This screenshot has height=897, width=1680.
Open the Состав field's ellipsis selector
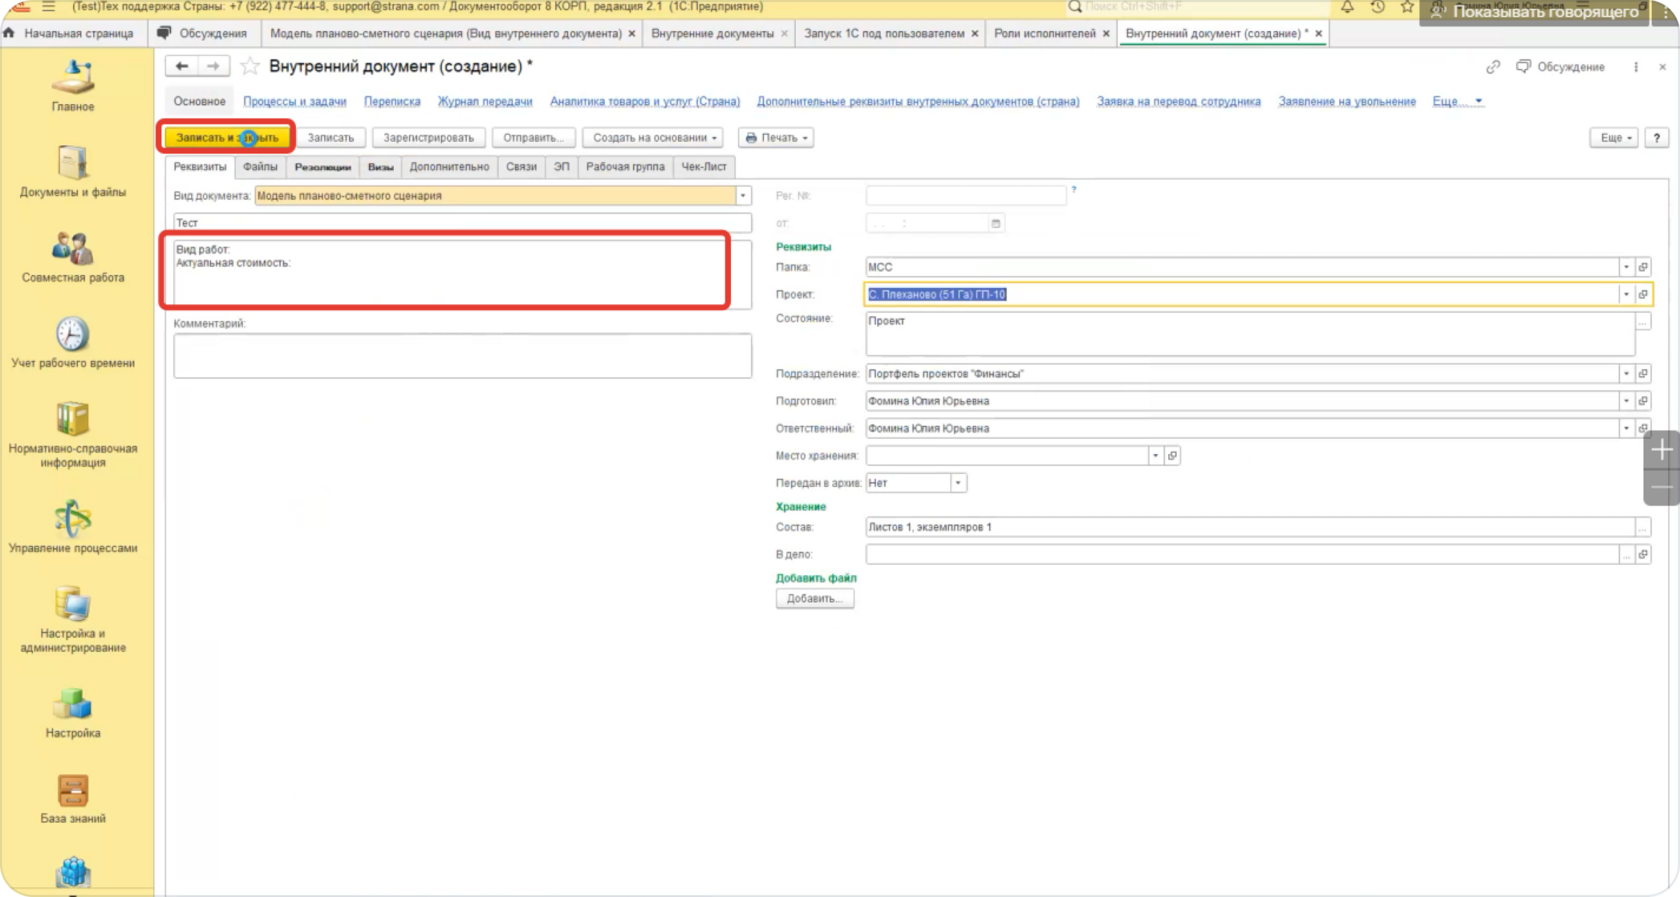tap(1643, 527)
